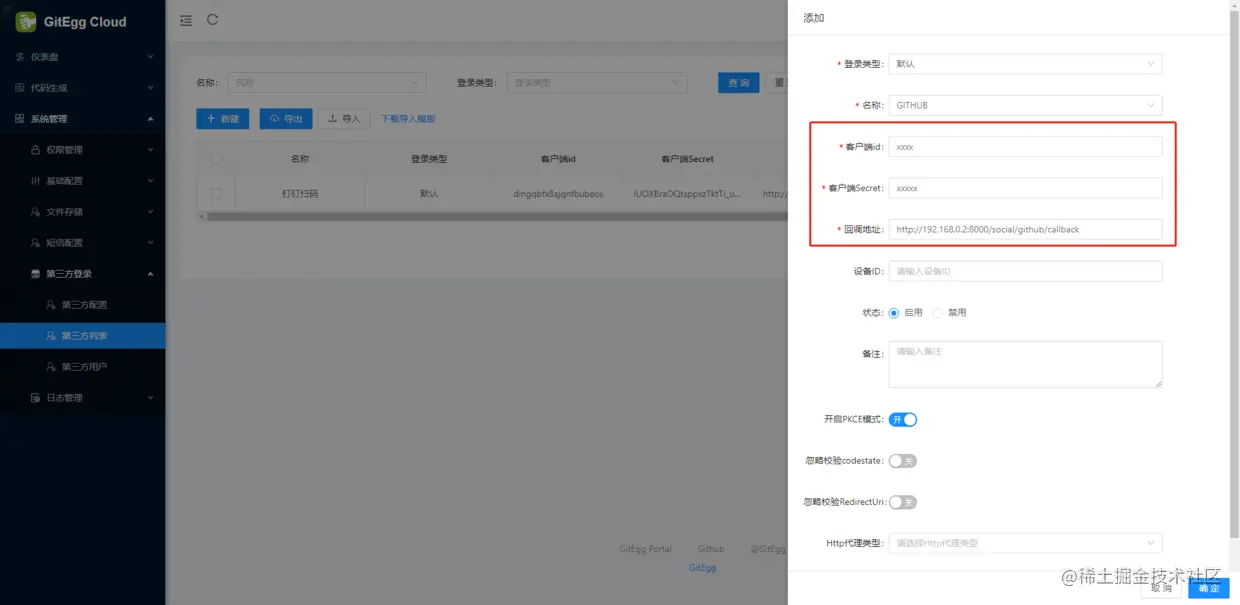This screenshot has width=1240, height=605.
Task: Expand the 短信配置 menu chevron
Action: (151, 243)
